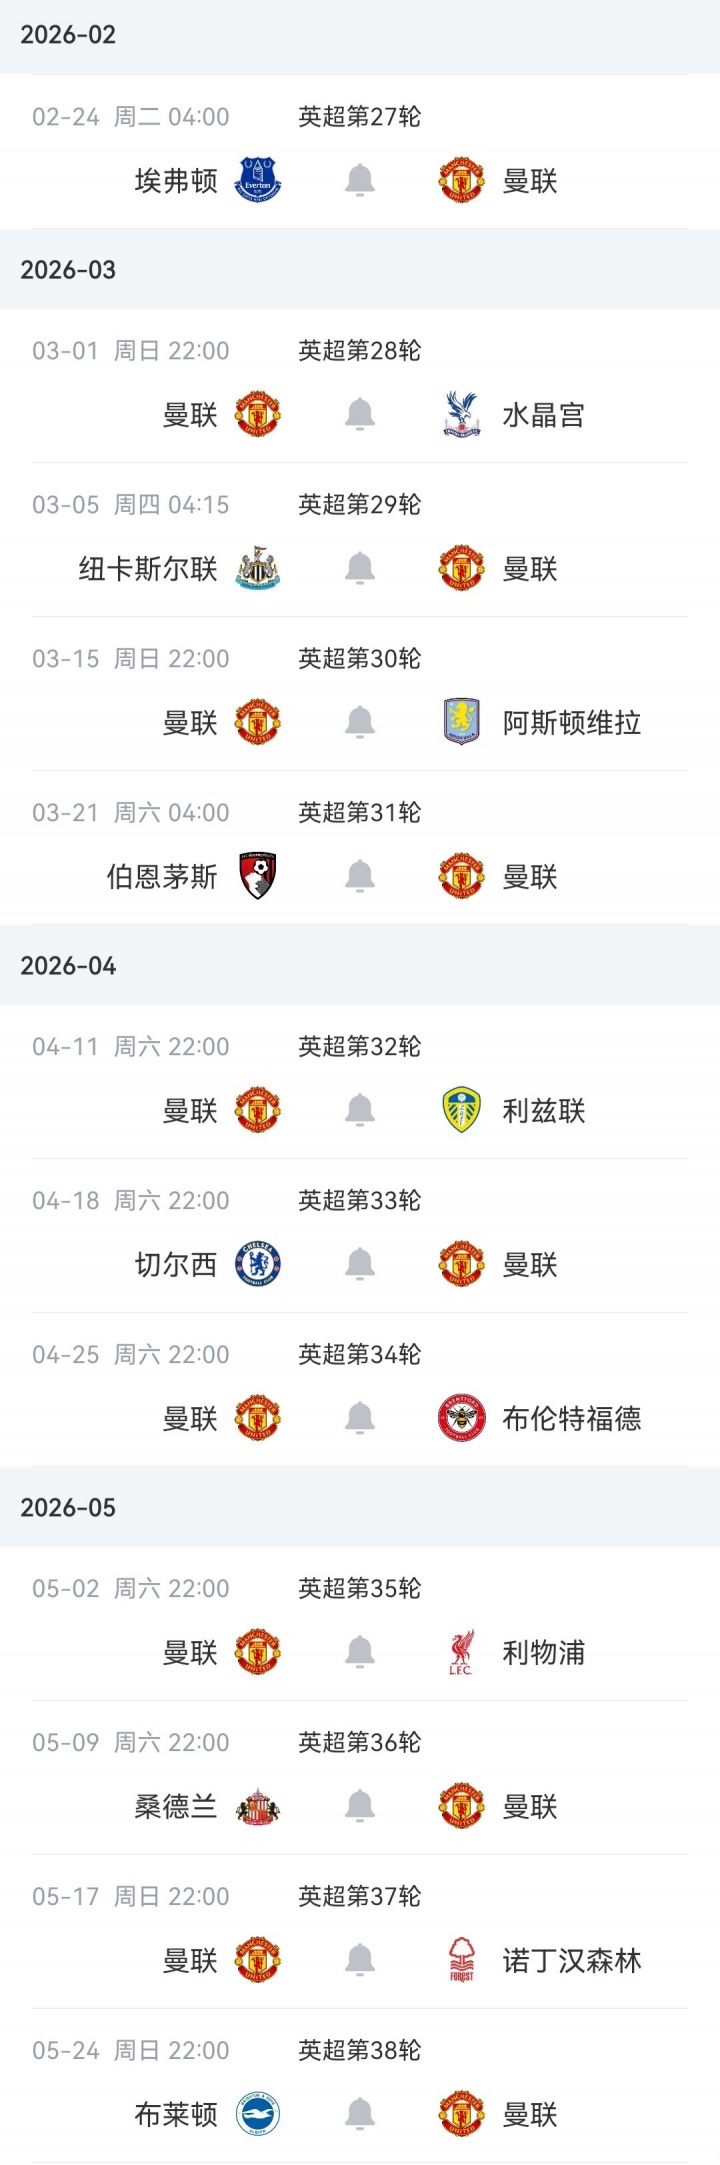Click the Everton club crest

pos(258,181)
